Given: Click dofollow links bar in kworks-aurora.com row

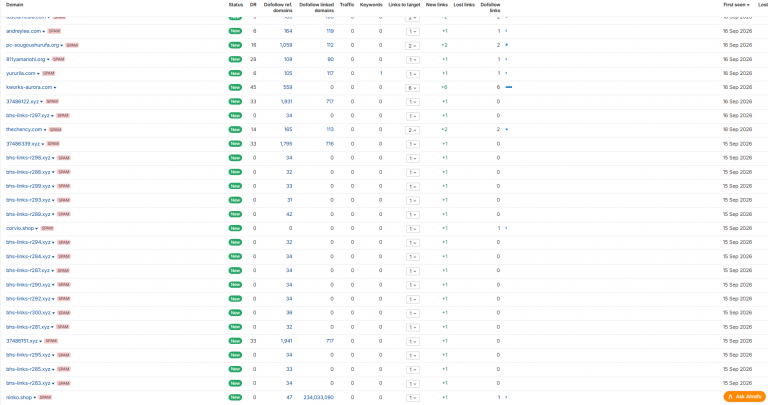Looking at the screenshot, I should 509,87.
